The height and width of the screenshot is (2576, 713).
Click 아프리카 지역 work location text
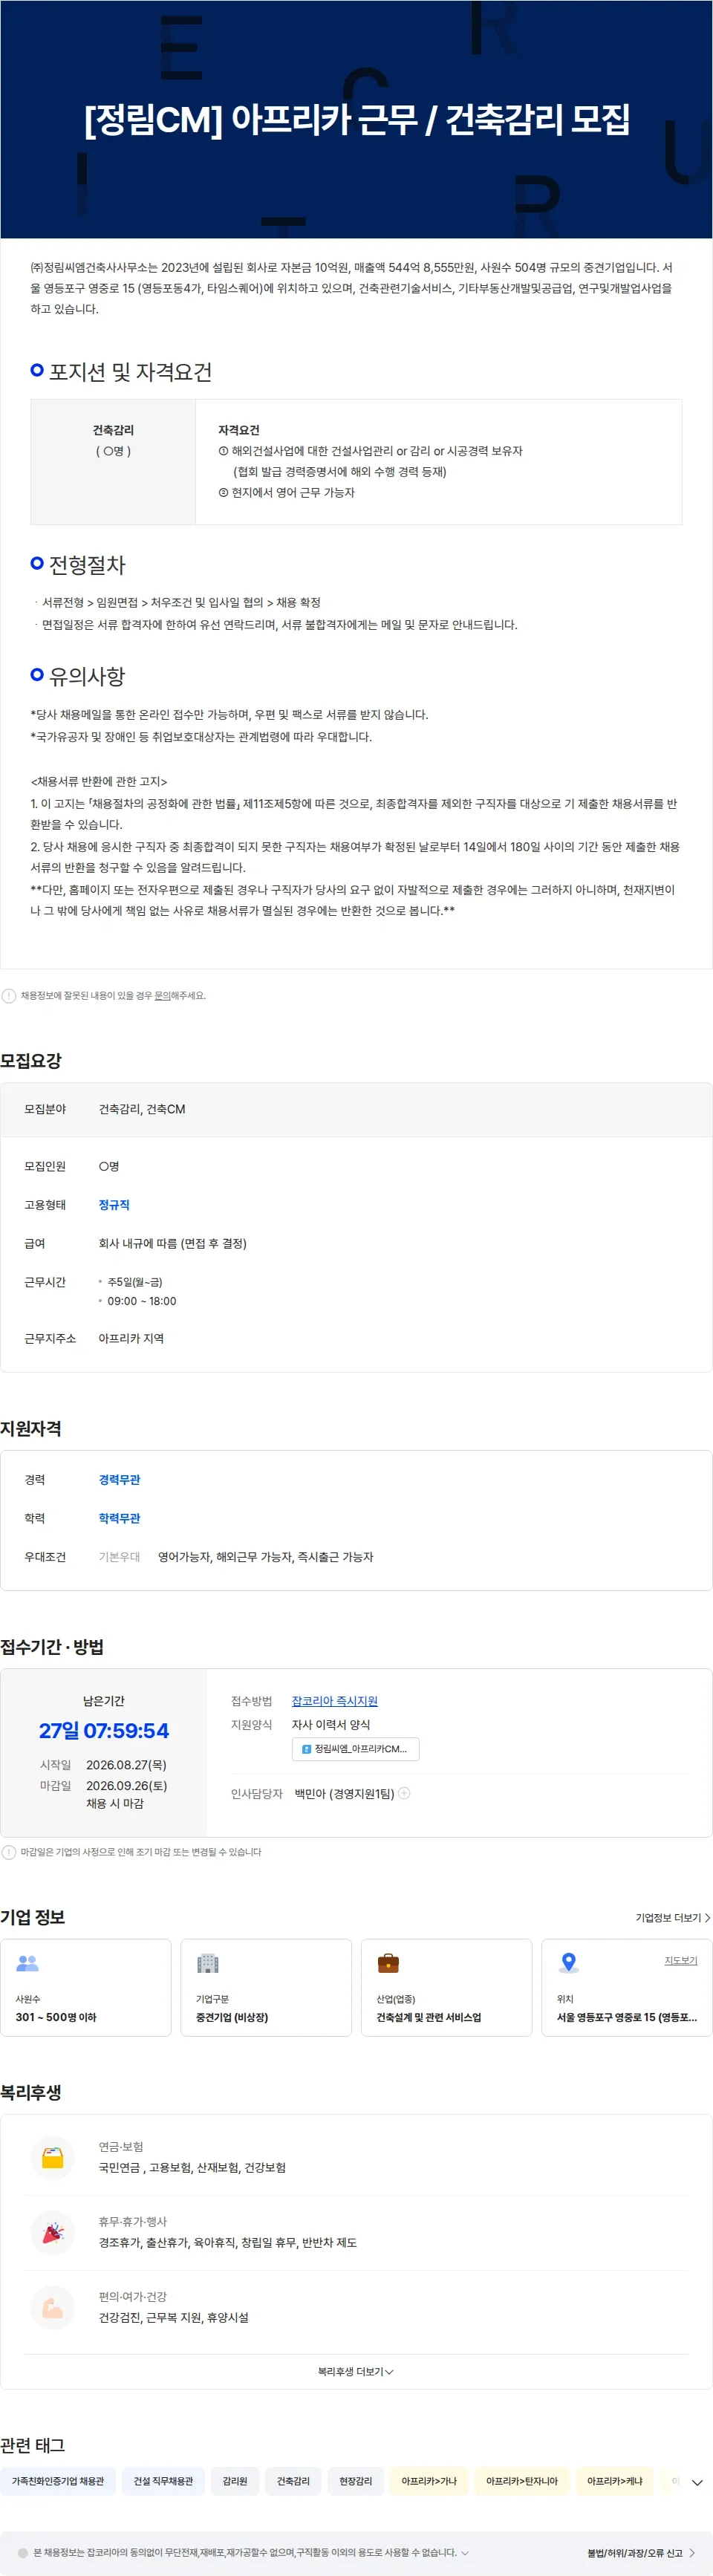[131, 1338]
